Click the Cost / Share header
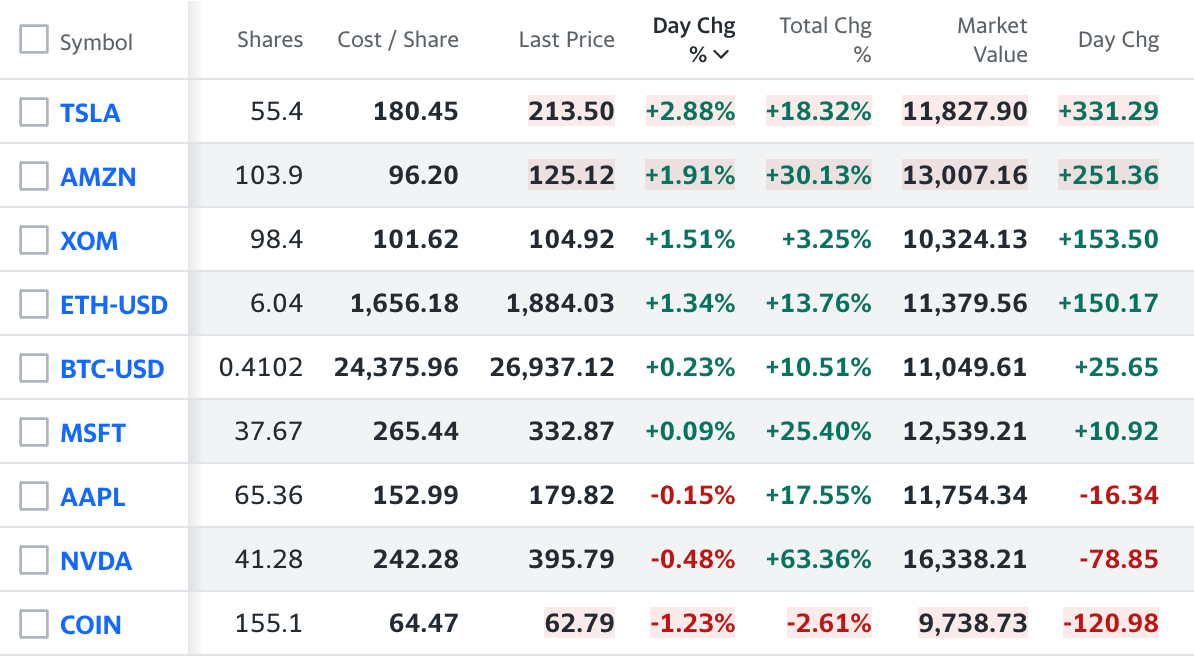1194x670 pixels. [398, 40]
